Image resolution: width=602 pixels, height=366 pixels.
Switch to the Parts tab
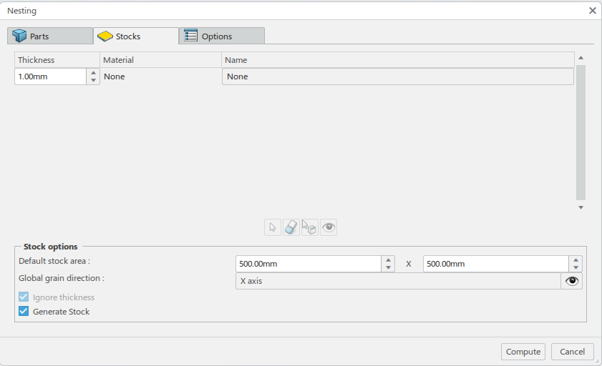click(50, 36)
